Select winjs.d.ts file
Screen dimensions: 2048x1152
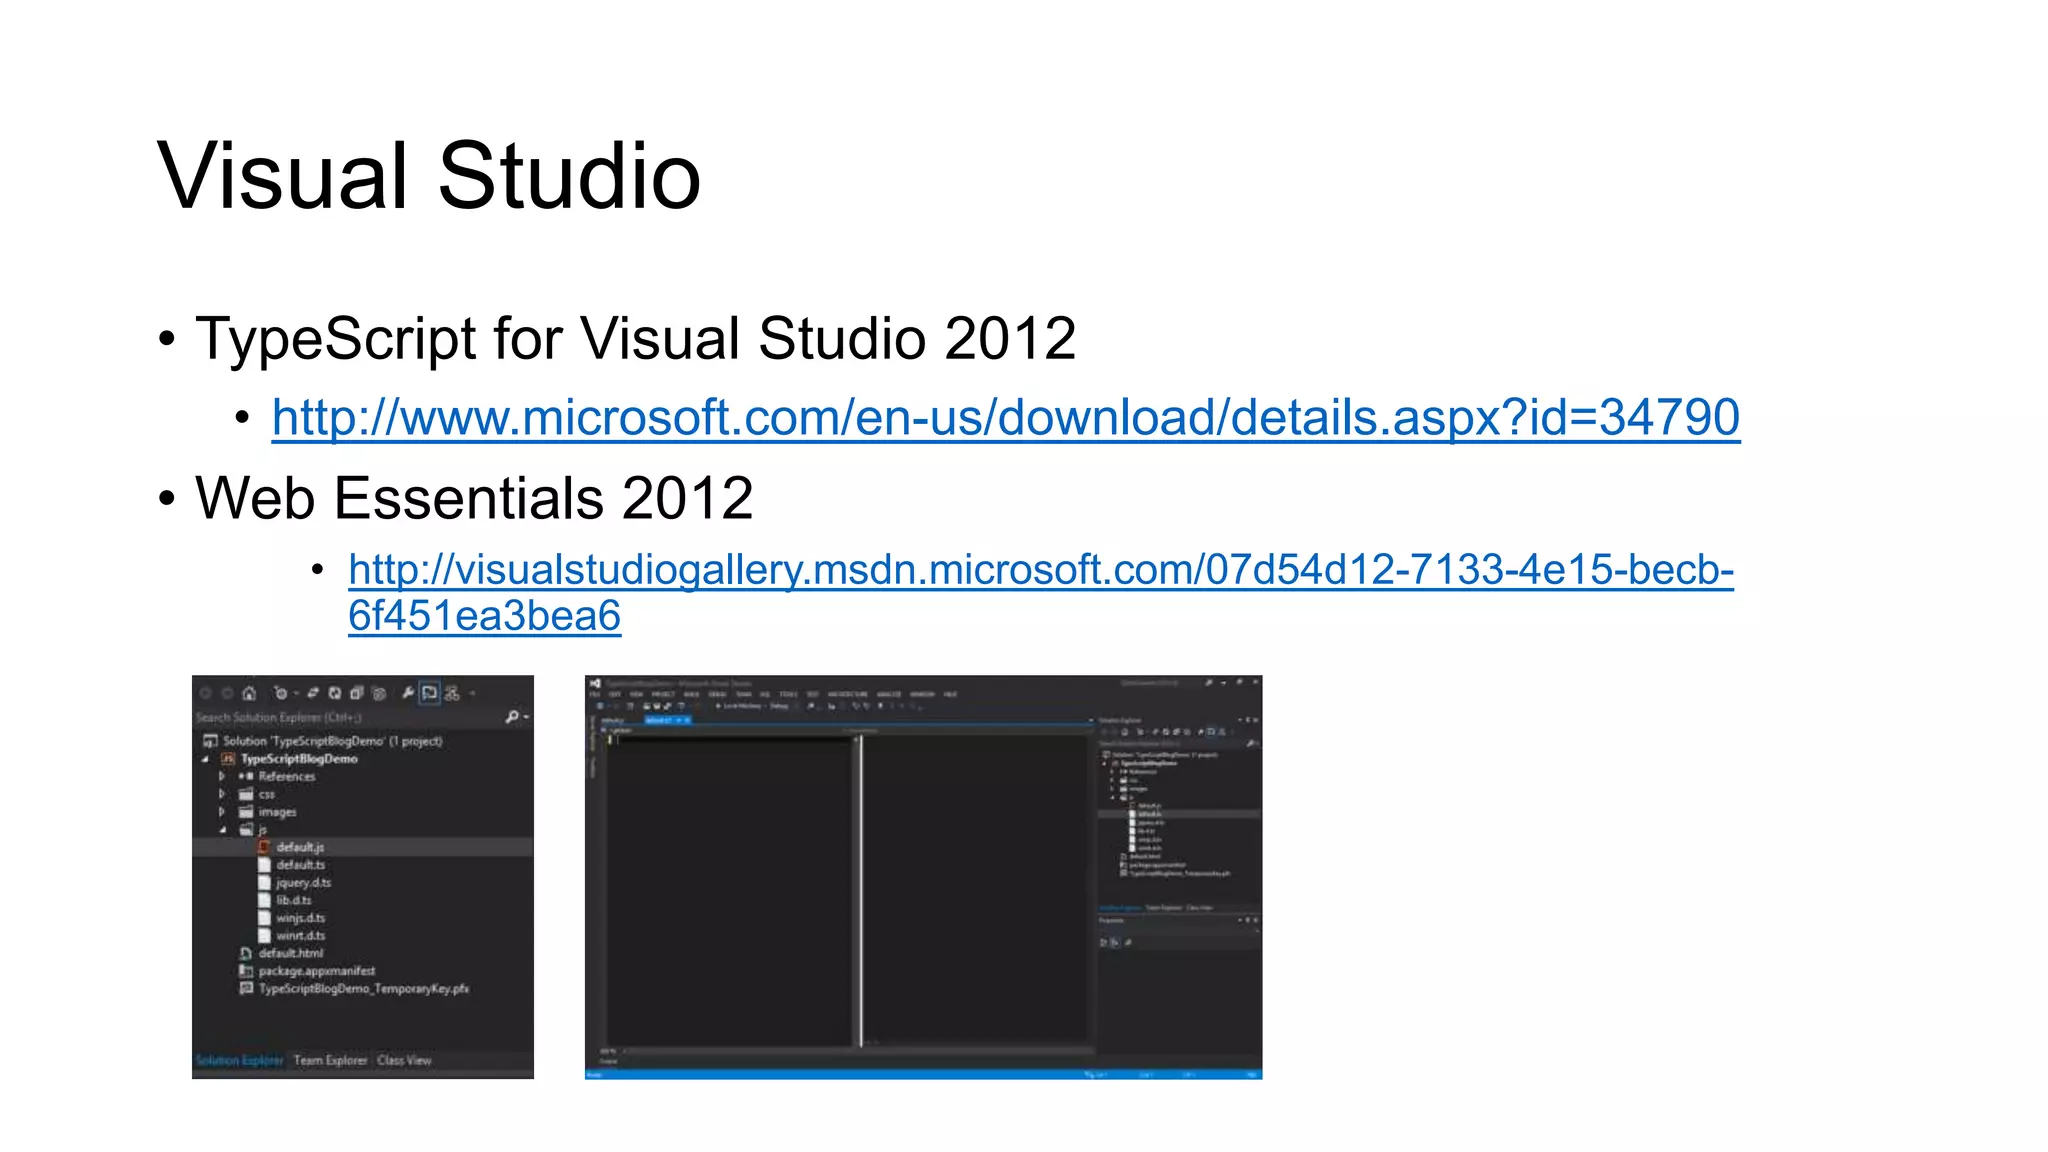[x=300, y=918]
